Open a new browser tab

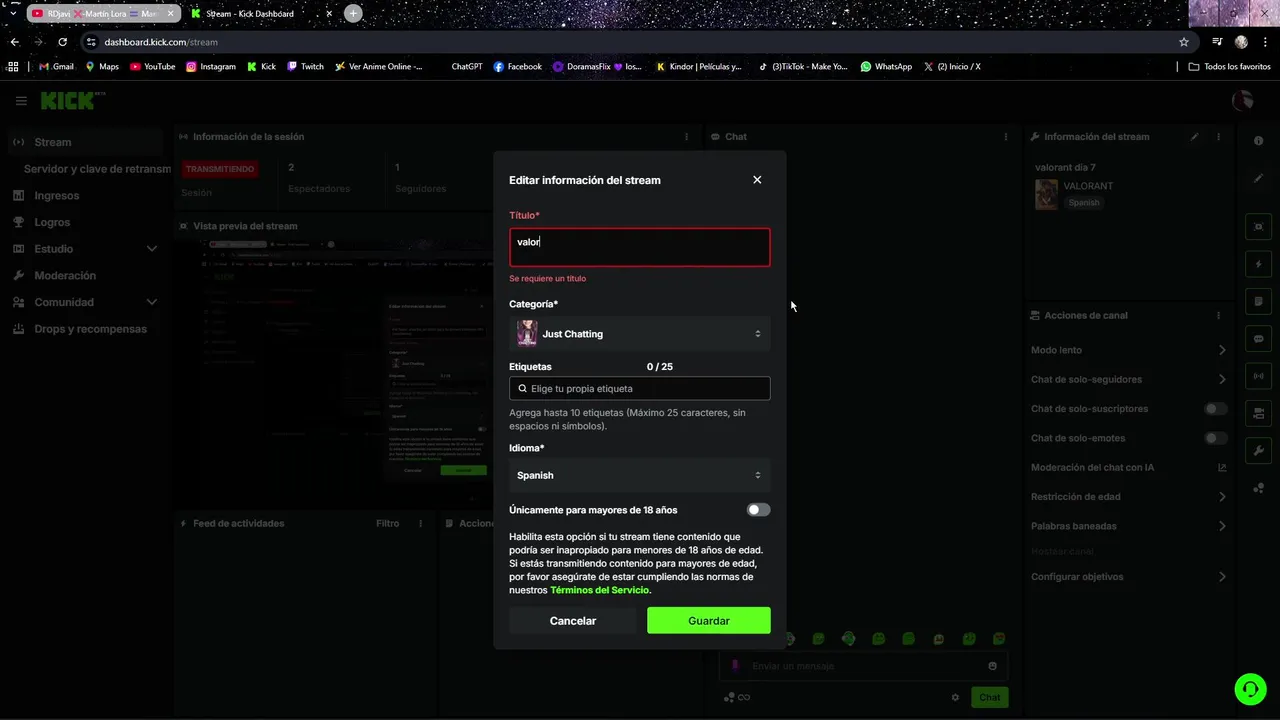coord(353,14)
